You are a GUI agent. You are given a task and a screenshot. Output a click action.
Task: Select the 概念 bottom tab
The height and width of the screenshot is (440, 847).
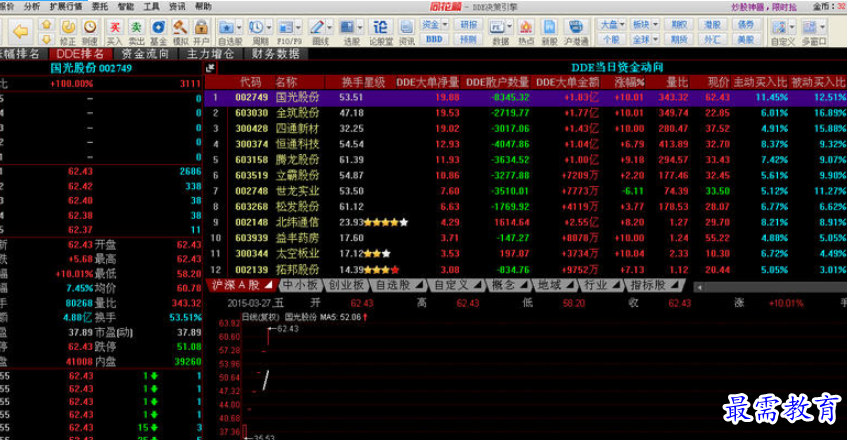508,285
